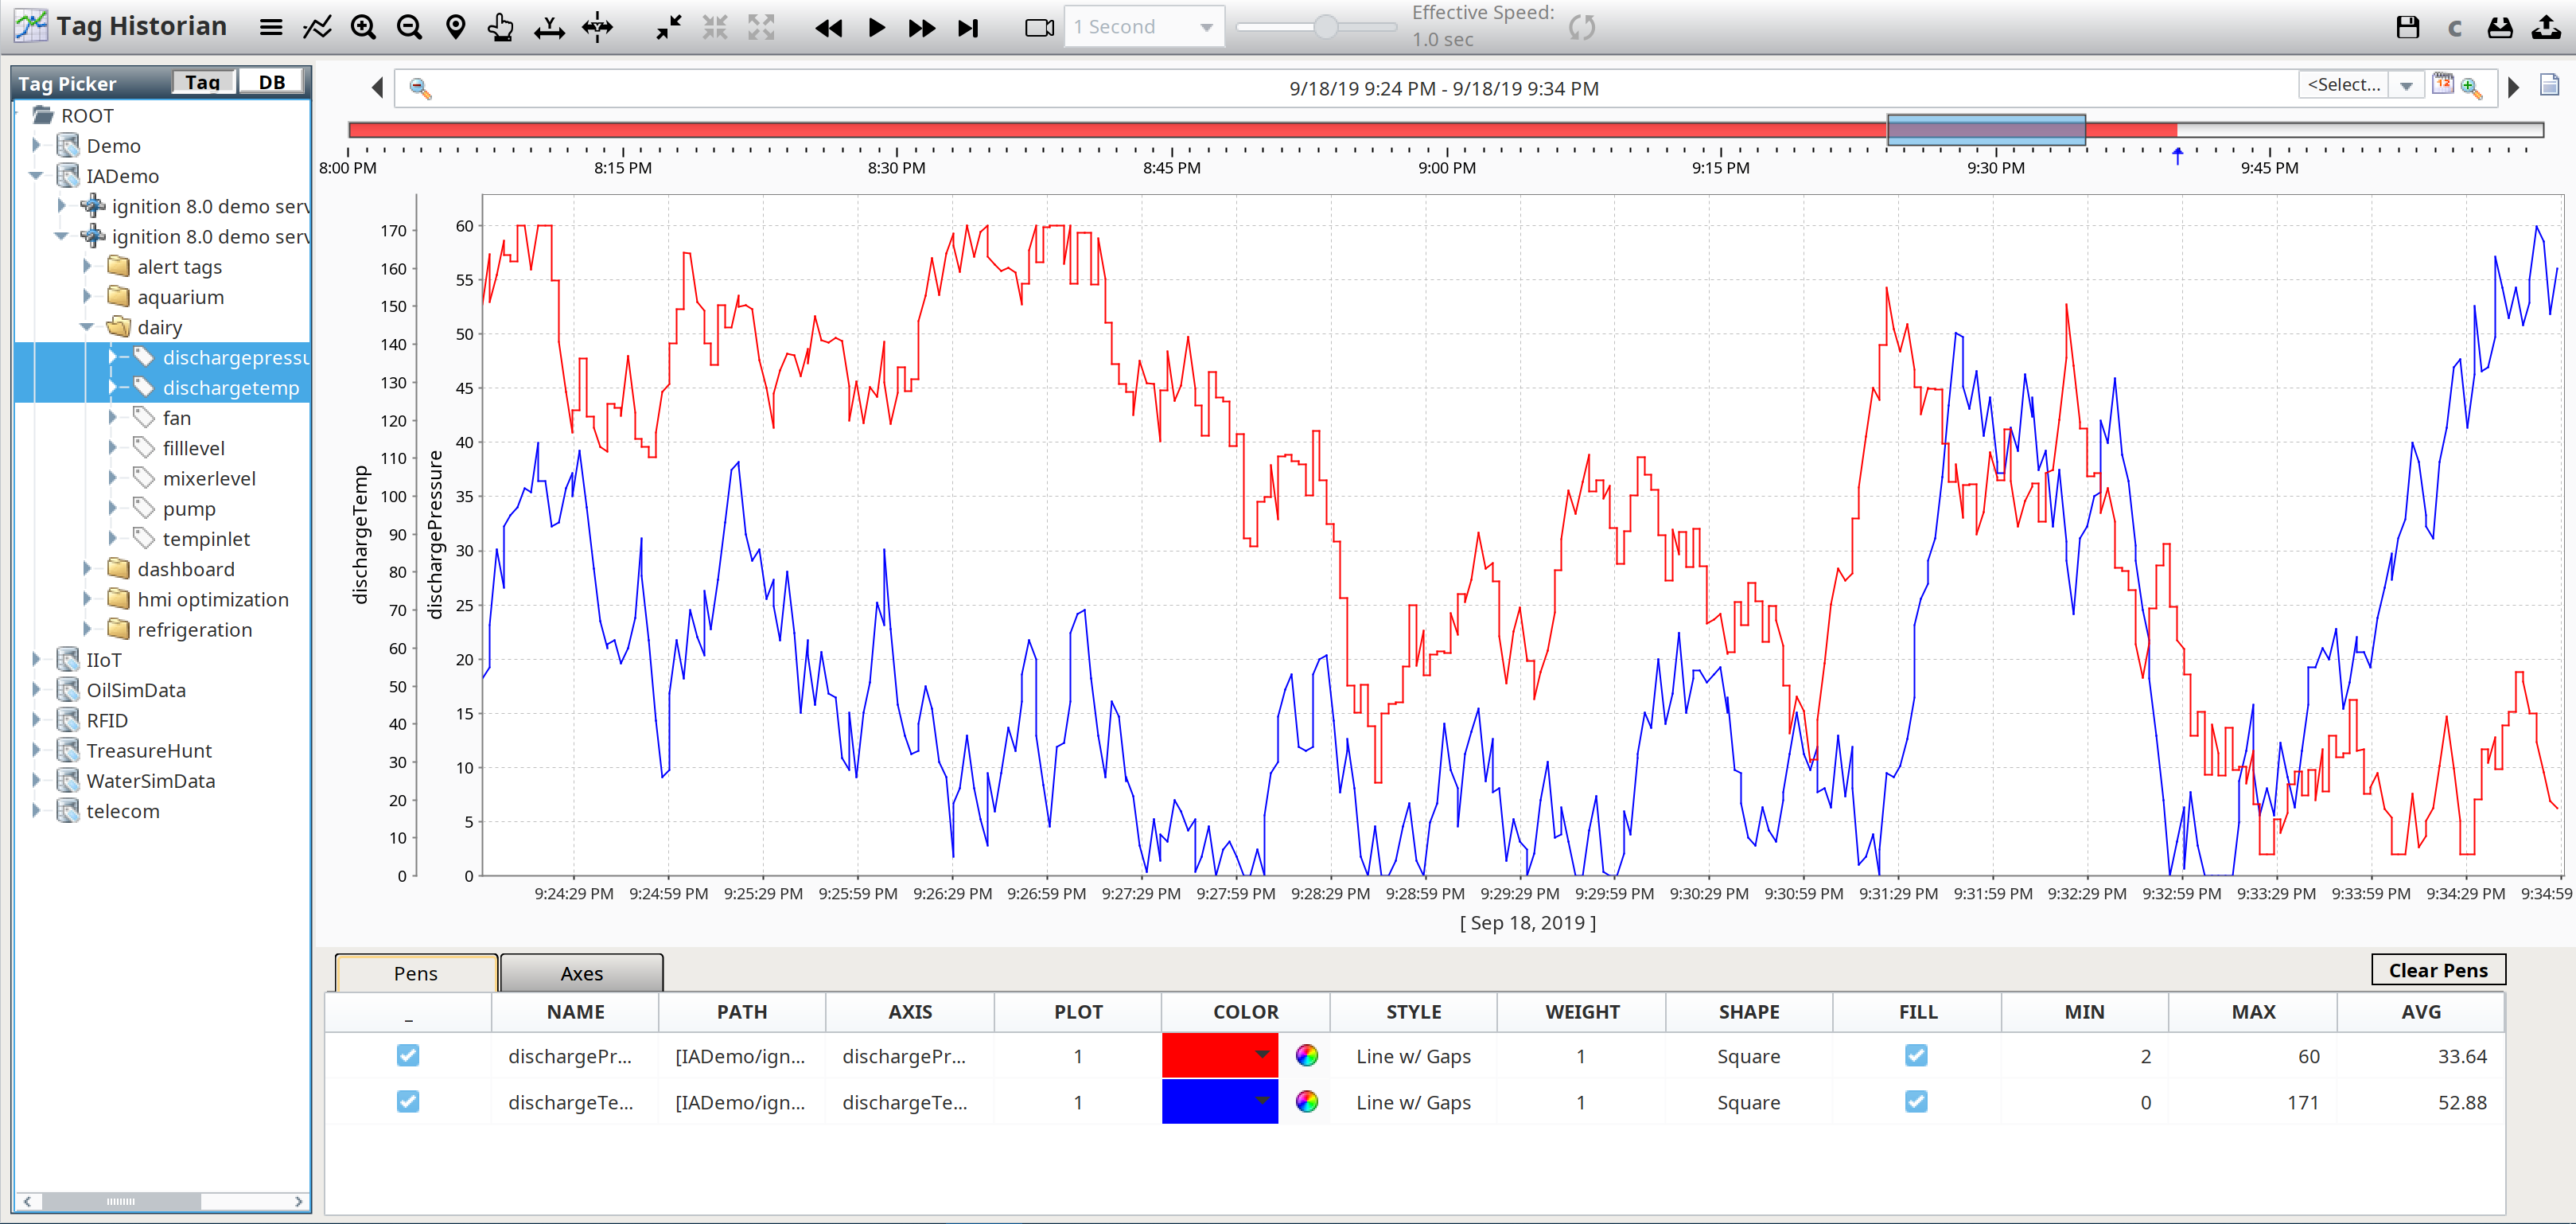Expand the aquarium folder
This screenshot has width=2576, height=1224.
(87, 296)
